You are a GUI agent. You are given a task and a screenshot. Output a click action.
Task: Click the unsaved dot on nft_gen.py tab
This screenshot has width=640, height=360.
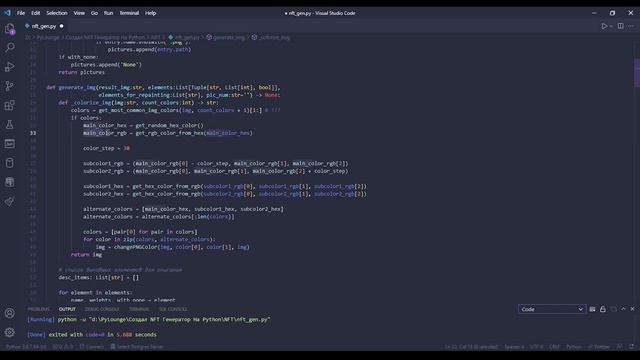(x=62, y=26)
